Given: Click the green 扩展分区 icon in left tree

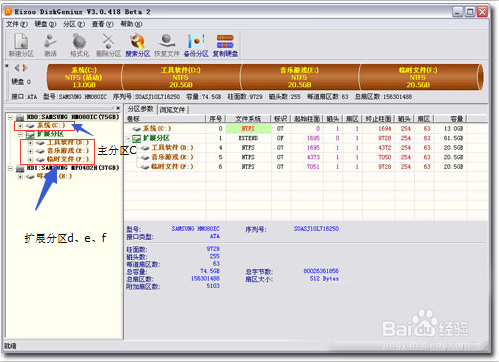Looking at the screenshot, I should click(x=30, y=134).
